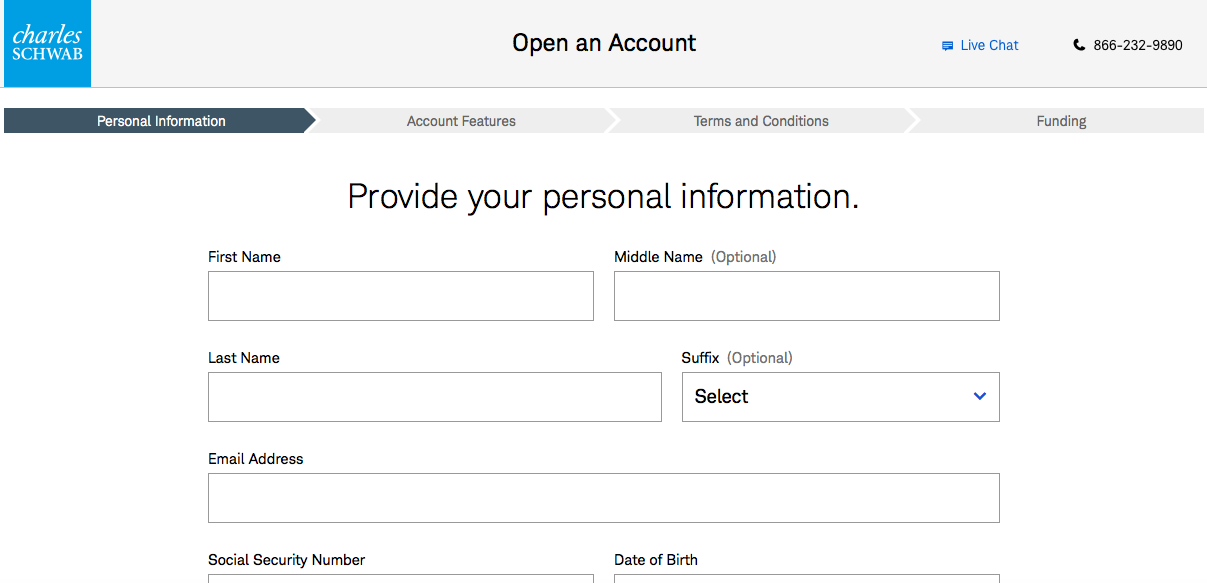Select the Last Name input box
The width and height of the screenshot is (1207, 583).
434,397
